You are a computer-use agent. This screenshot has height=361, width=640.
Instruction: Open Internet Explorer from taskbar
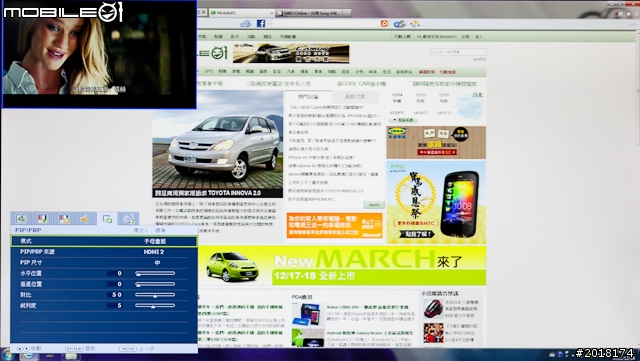[28, 356]
